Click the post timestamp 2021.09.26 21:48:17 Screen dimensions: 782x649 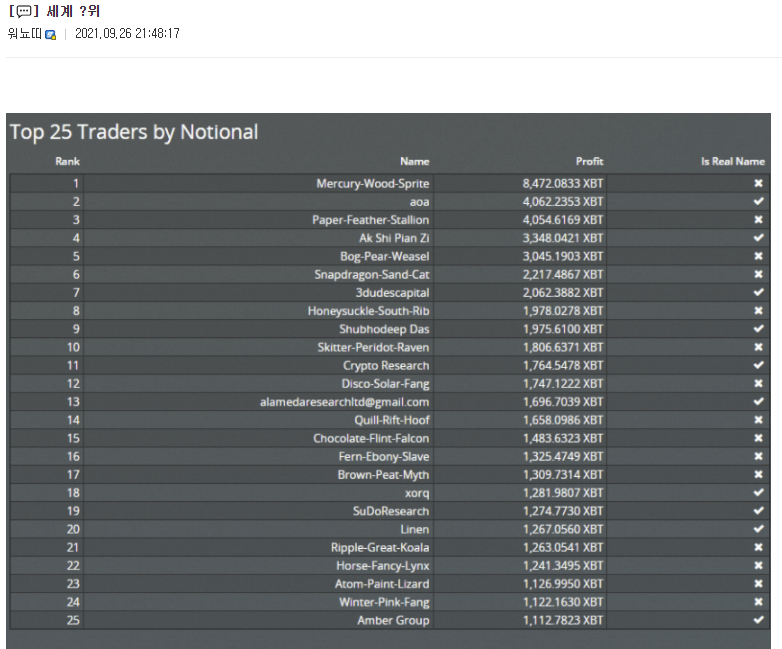127,33
